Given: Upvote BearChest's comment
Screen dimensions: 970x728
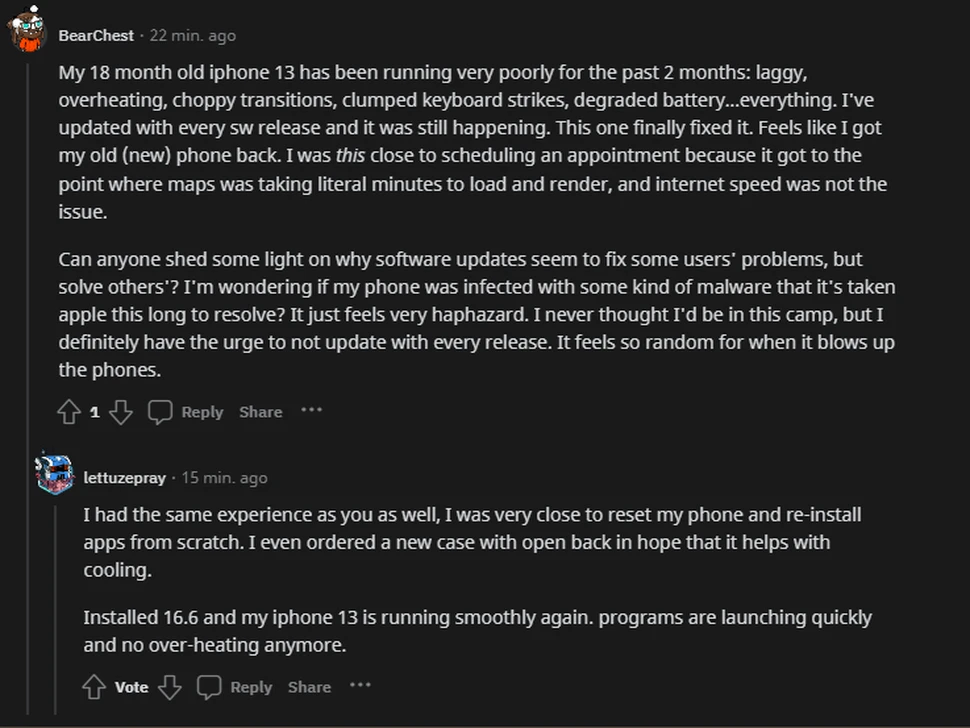Looking at the screenshot, I should 69,412.
